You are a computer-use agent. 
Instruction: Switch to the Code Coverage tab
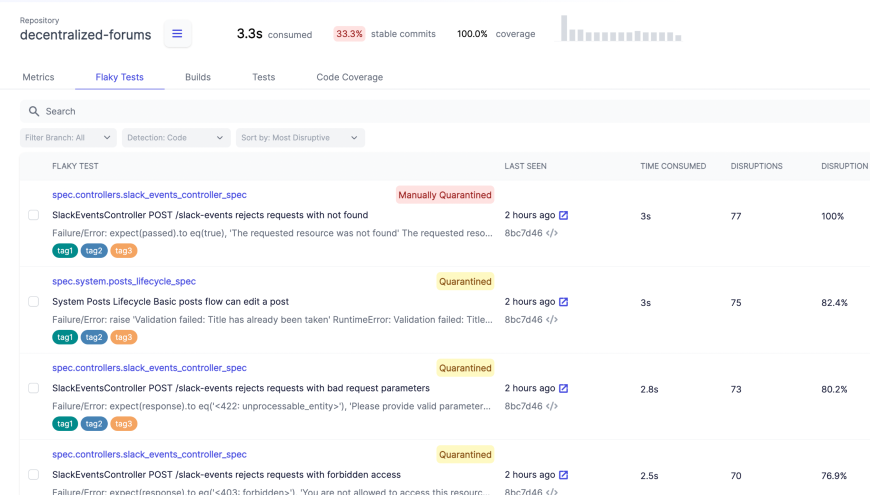[349, 77]
